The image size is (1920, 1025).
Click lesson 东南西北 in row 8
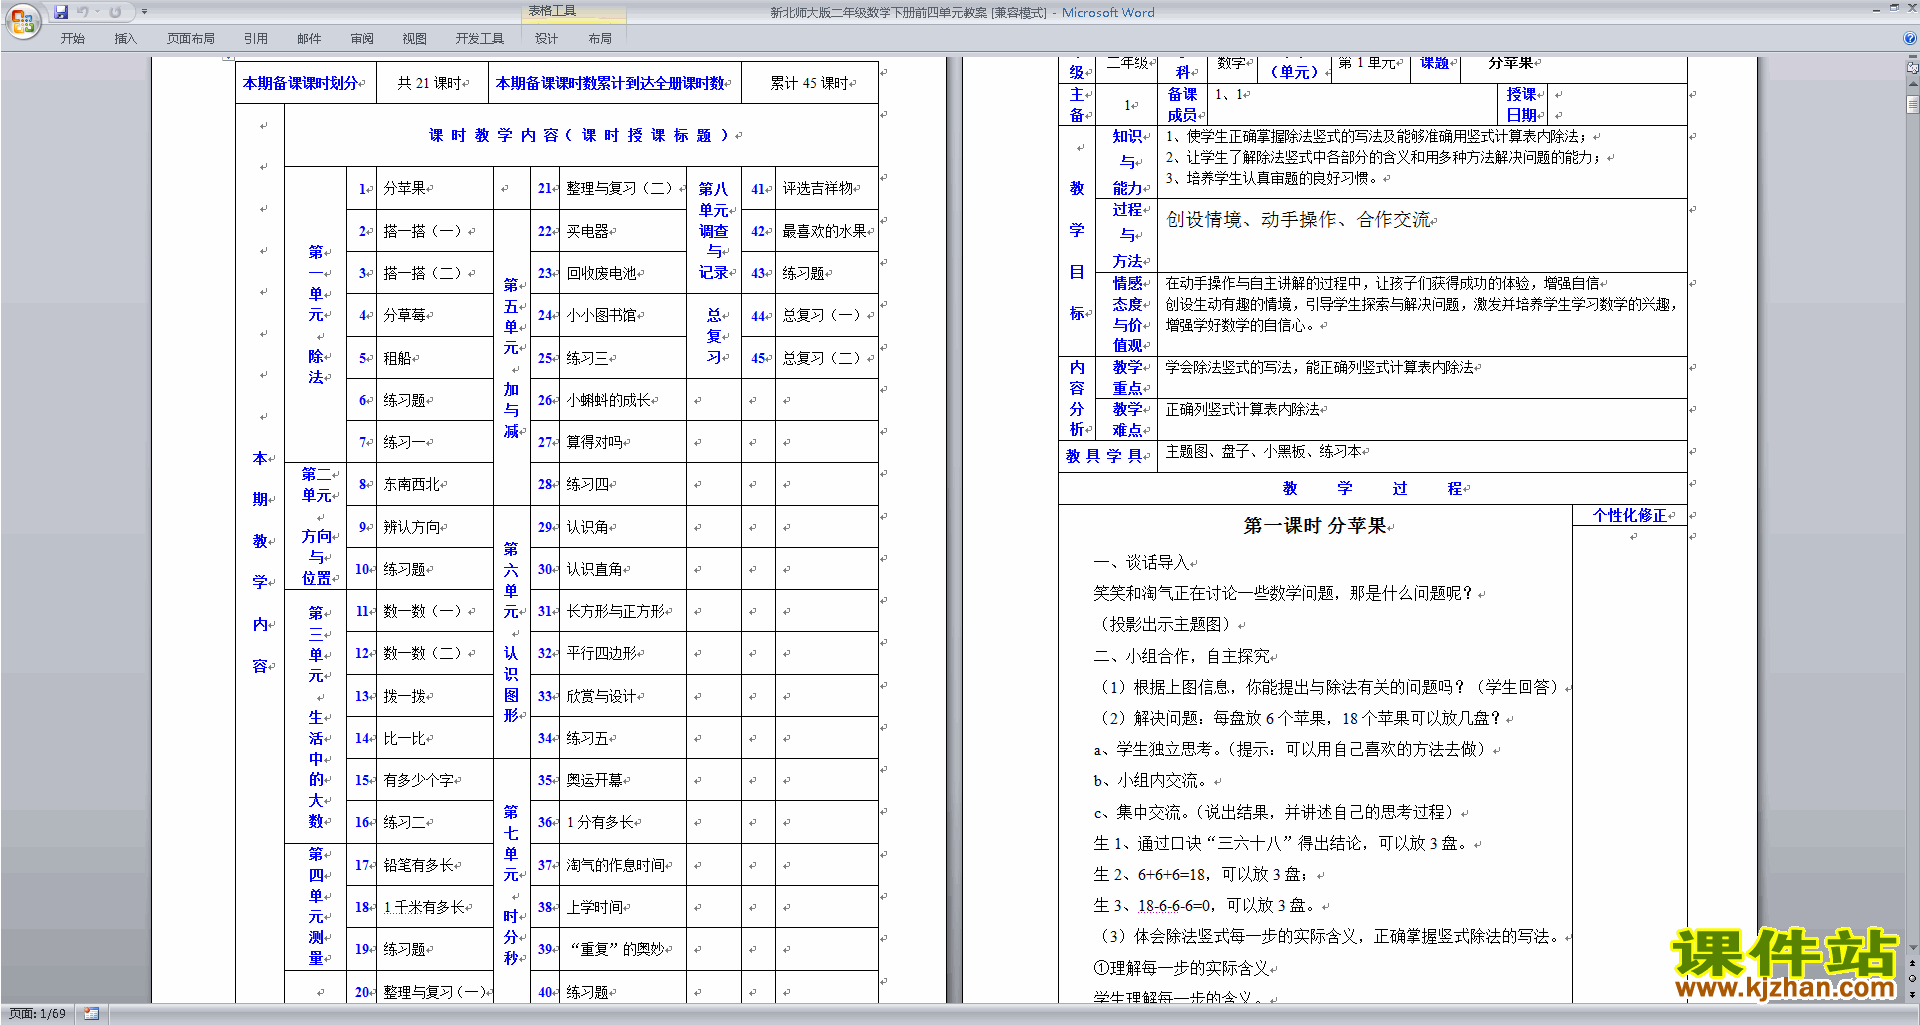(x=412, y=484)
